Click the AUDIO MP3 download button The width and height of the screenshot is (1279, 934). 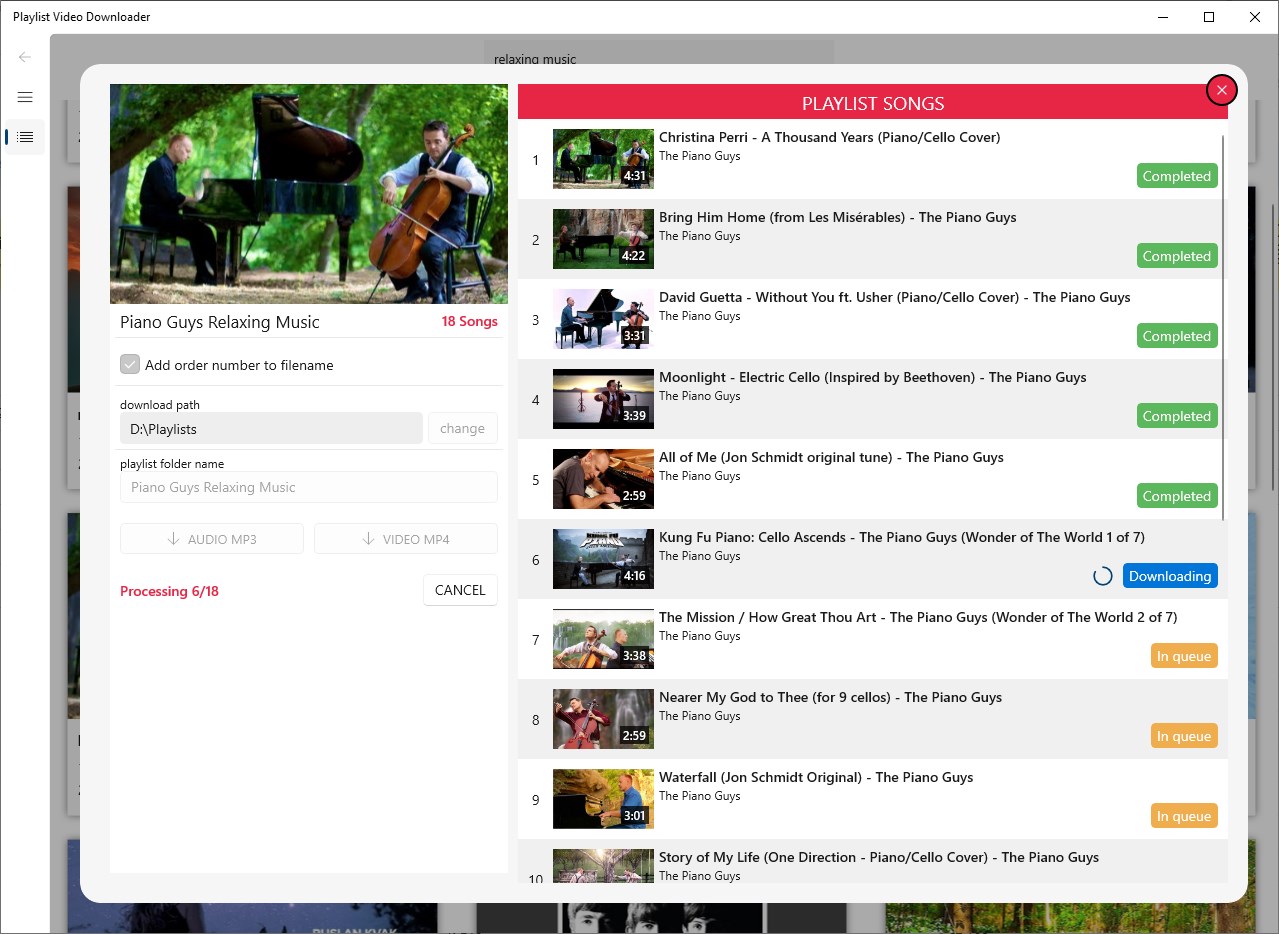[x=212, y=539]
